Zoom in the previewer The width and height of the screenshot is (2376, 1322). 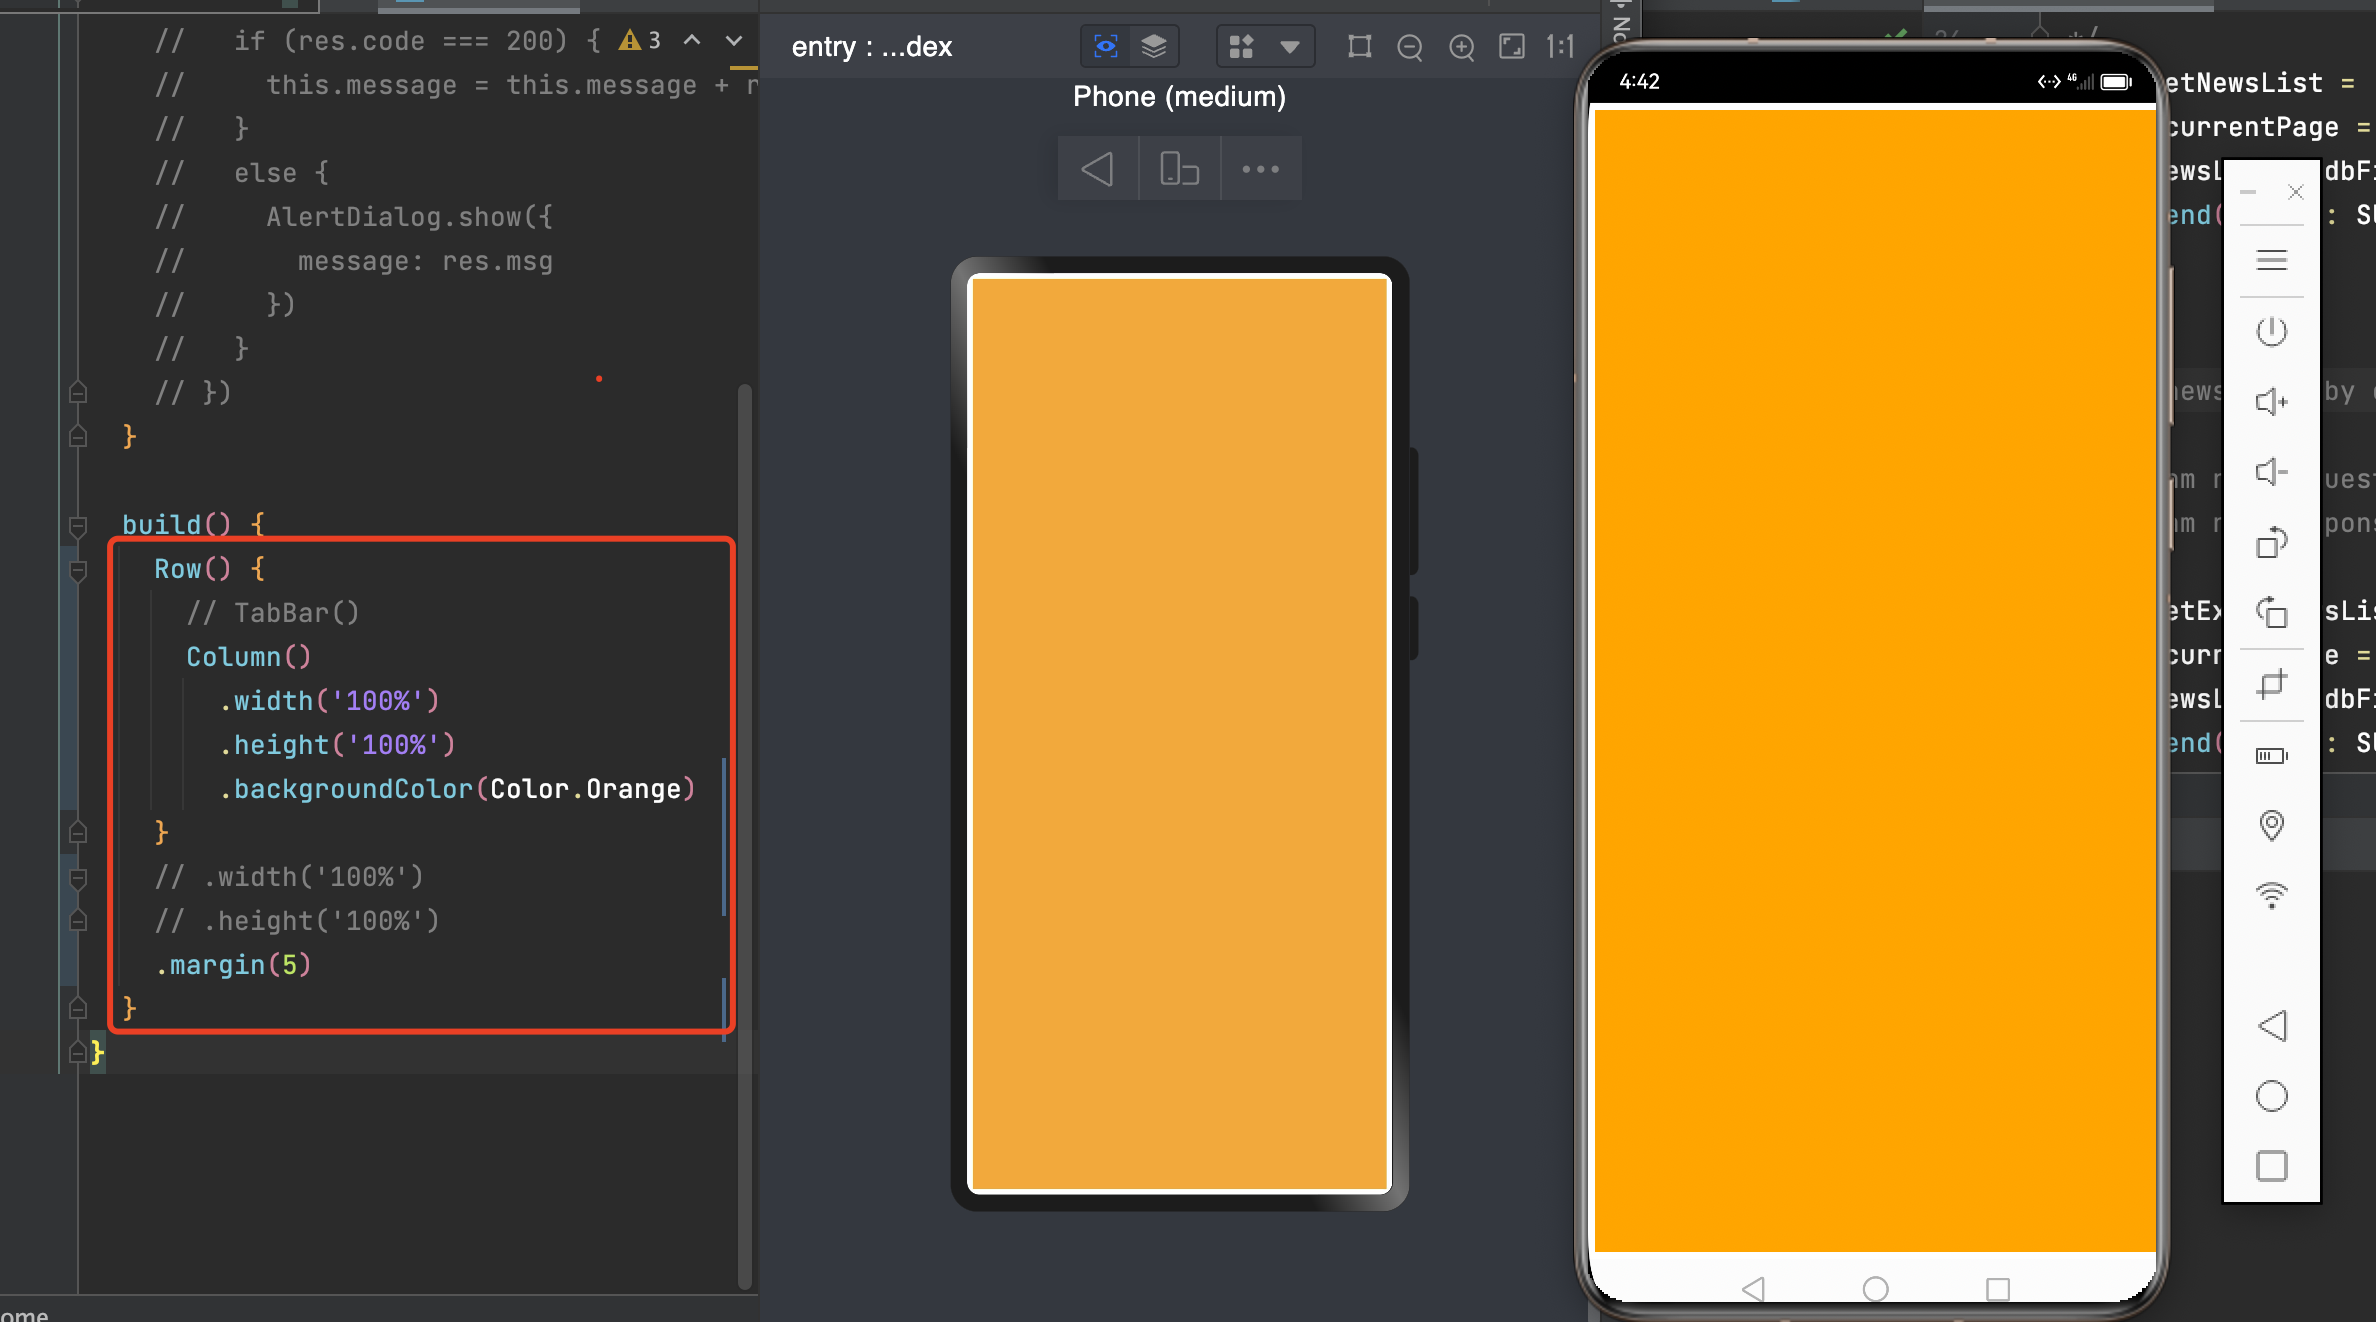pos(1462,47)
